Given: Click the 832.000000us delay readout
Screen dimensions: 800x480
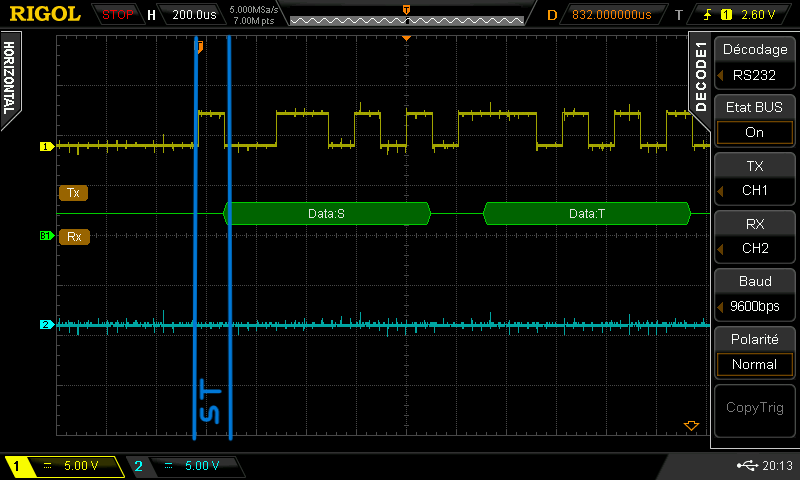Looking at the screenshot, I should coord(612,15).
